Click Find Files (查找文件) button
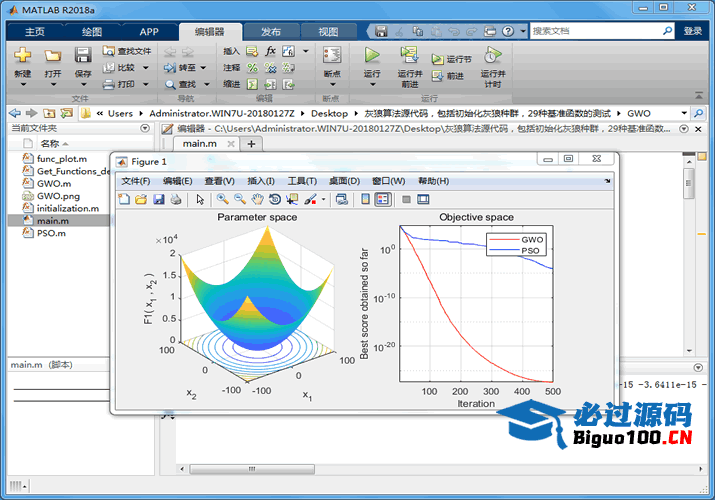Screen dimensions: 715x500 coord(126,51)
